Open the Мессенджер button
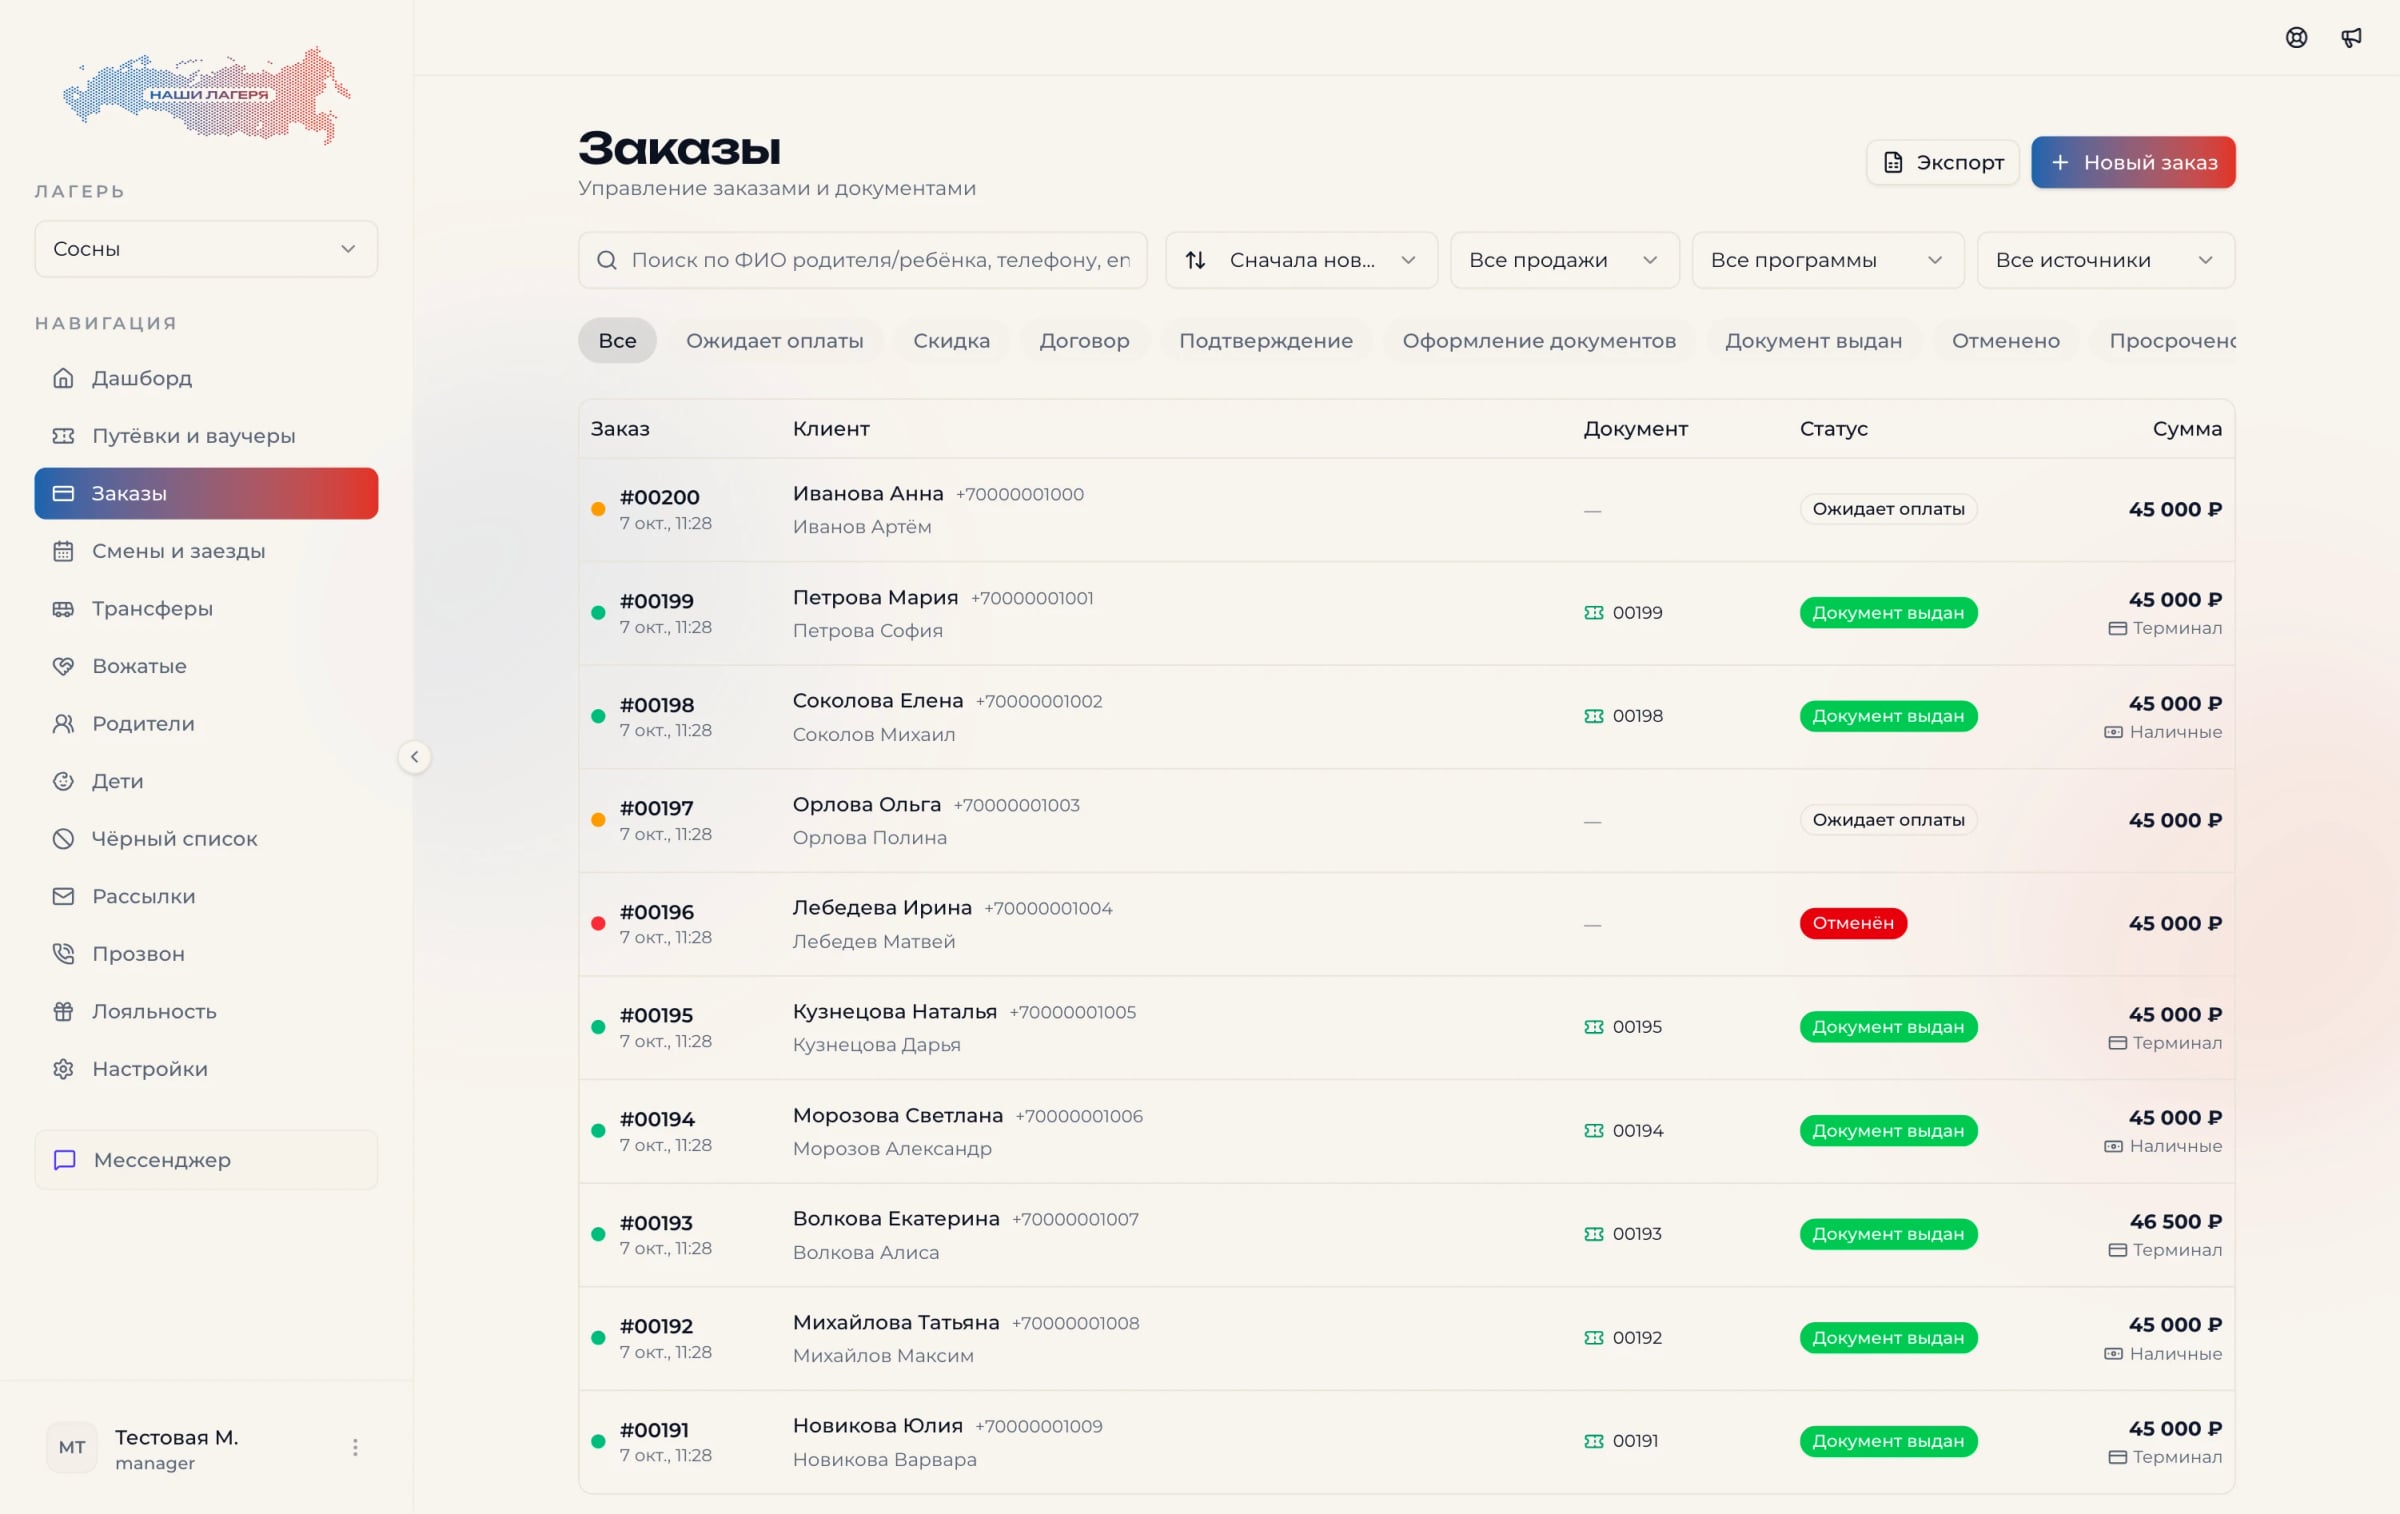 pyautogui.click(x=206, y=1160)
